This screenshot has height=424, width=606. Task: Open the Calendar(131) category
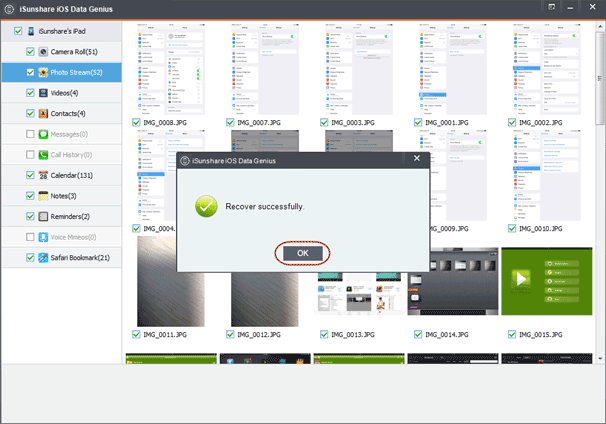pos(61,175)
